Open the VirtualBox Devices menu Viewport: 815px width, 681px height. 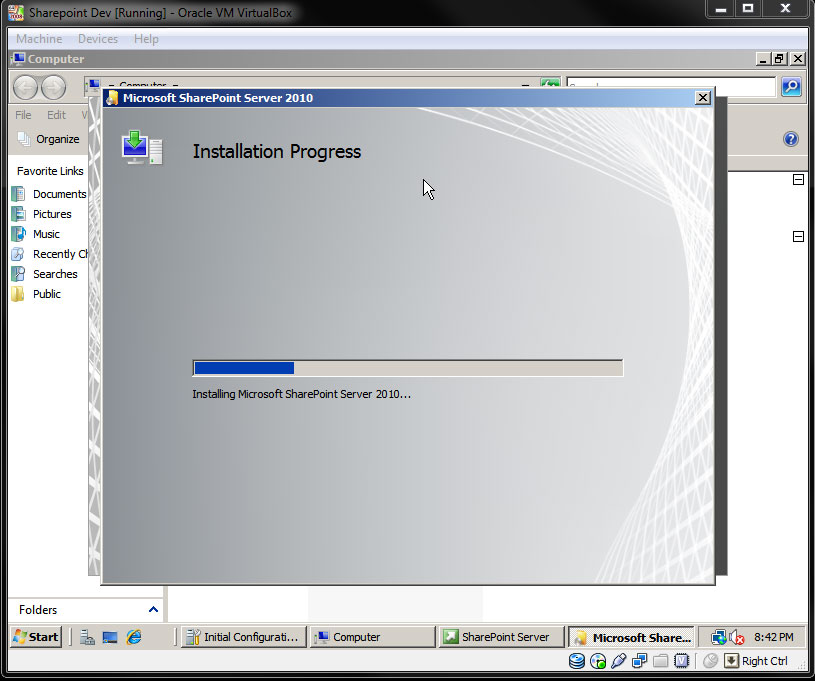point(98,39)
